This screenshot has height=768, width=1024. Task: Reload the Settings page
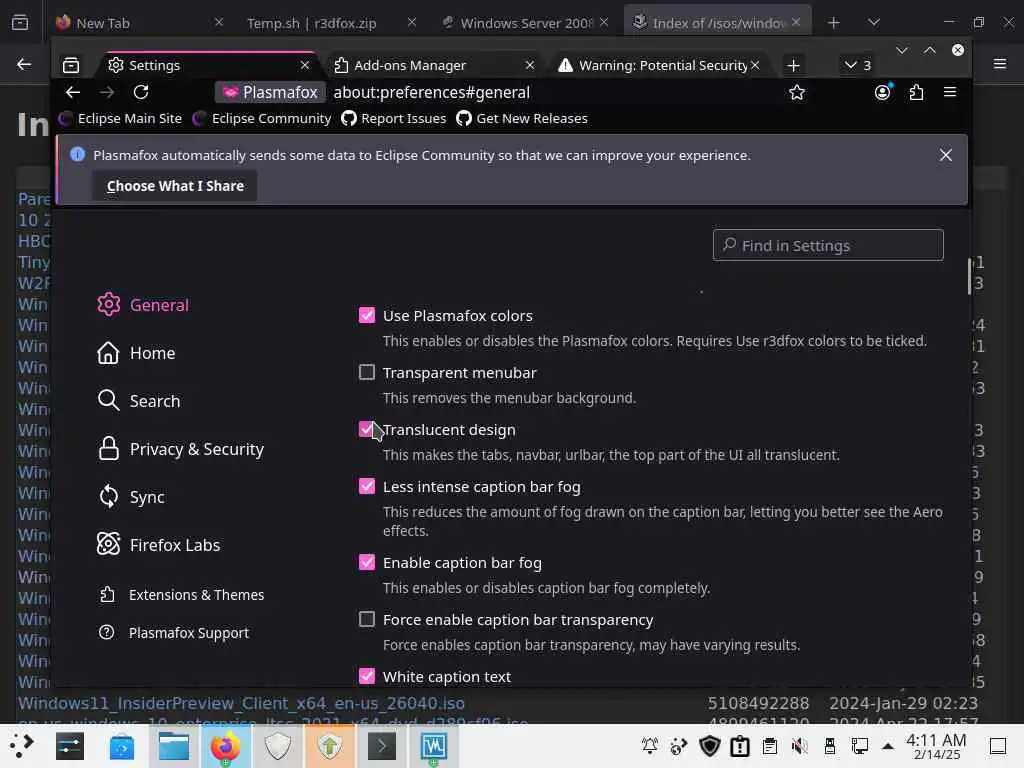[141, 92]
